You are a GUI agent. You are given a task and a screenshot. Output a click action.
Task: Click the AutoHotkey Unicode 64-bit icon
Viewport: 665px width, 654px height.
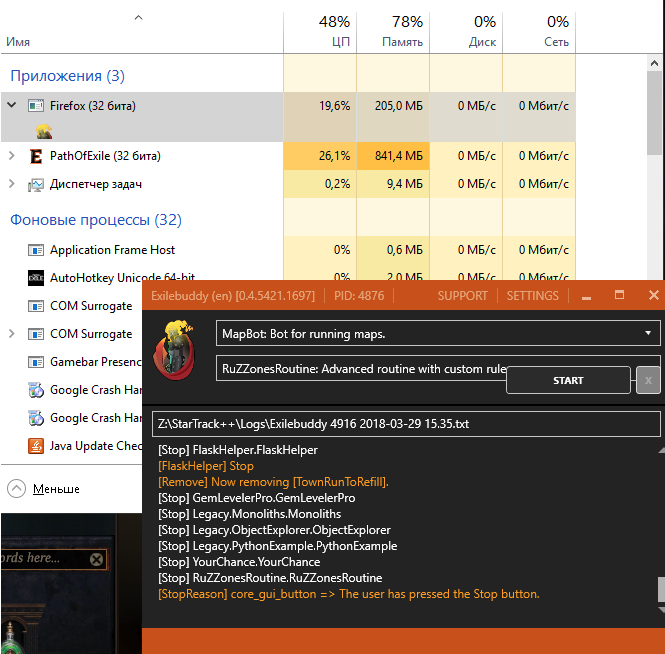click(x=36, y=278)
